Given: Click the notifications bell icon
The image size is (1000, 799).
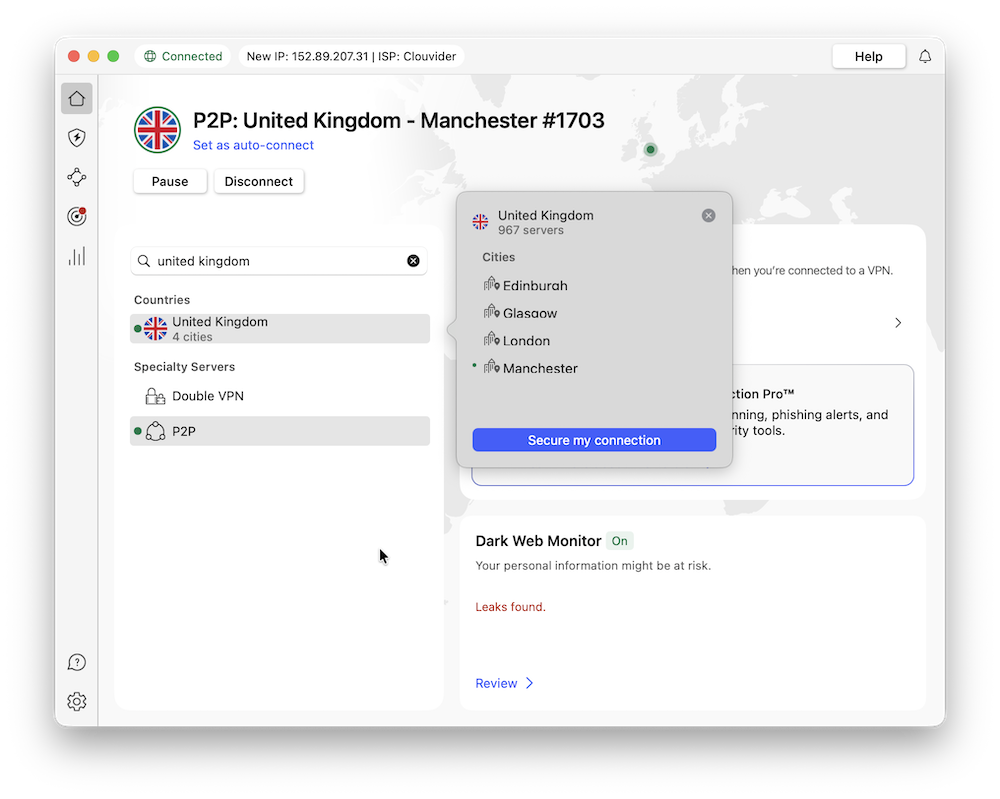Looking at the screenshot, I should (925, 57).
